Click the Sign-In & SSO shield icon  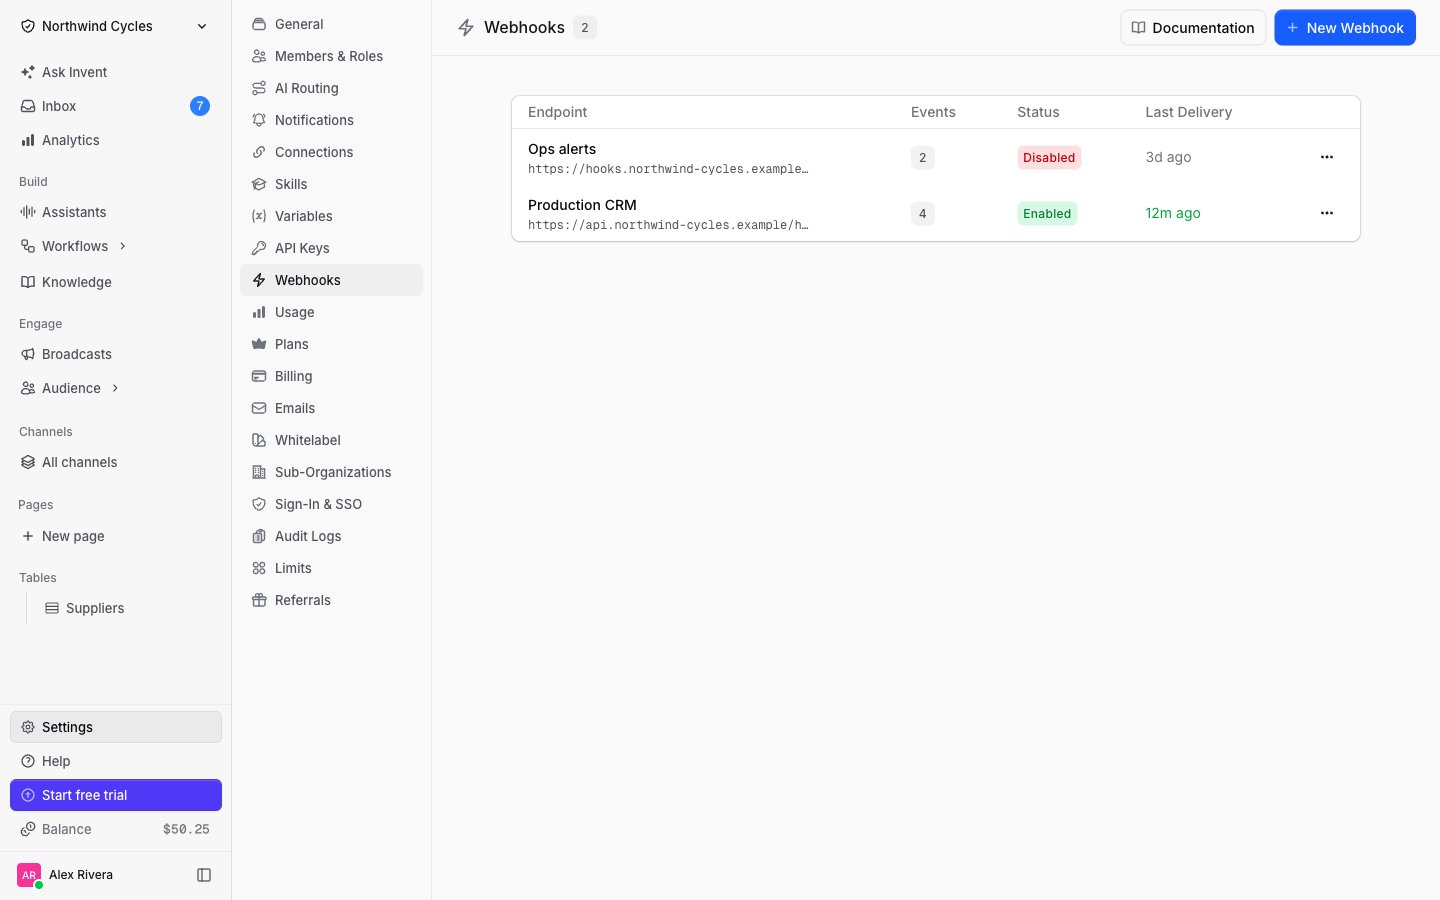coord(259,504)
